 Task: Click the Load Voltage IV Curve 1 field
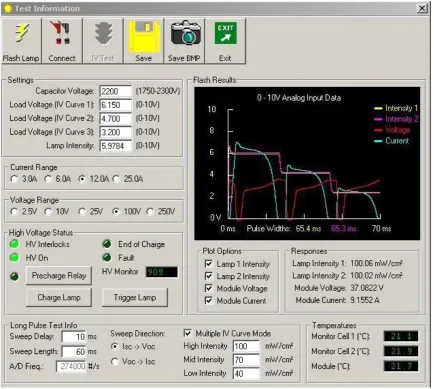[x=115, y=105]
